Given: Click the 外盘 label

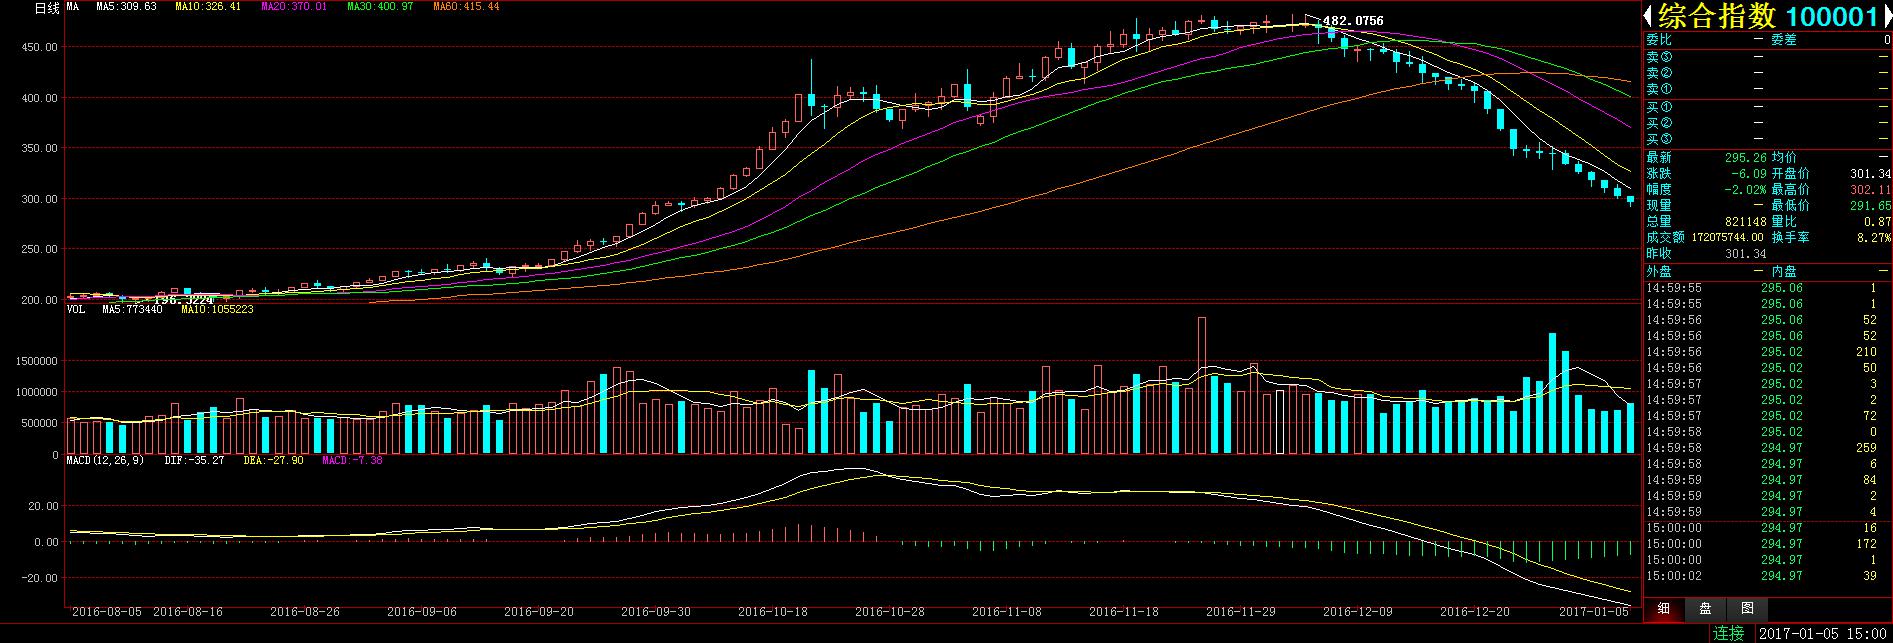Looking at the screenshot, I should click(x=1659, y=271).
